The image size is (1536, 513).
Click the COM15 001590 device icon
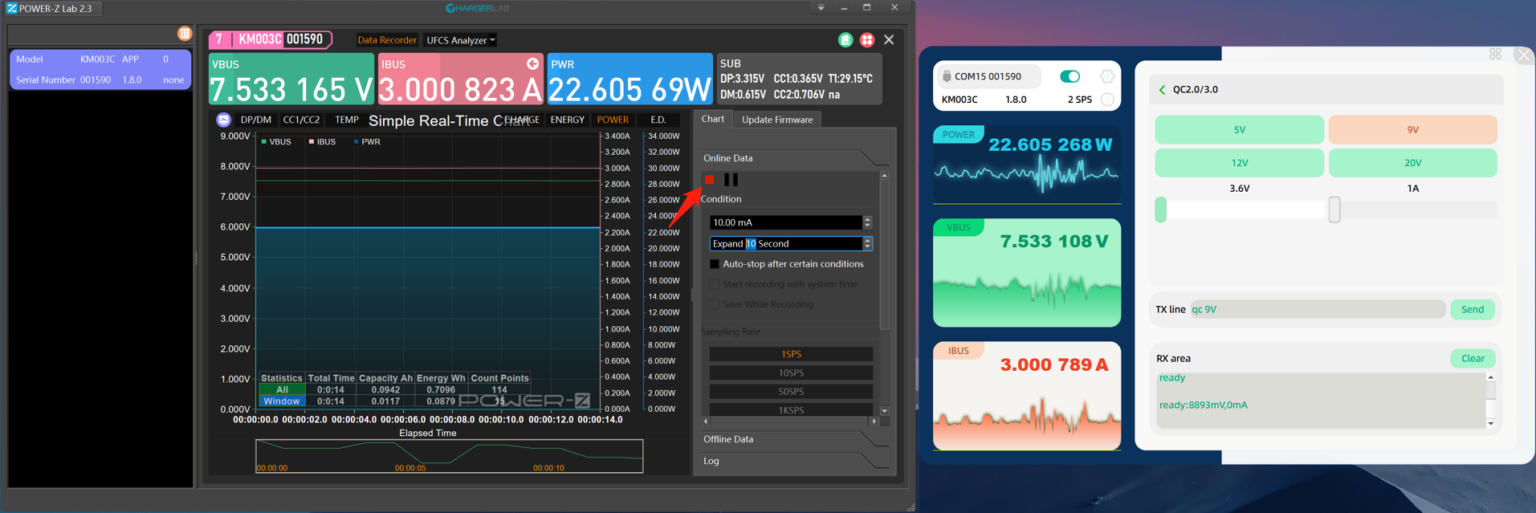(947, 76)
